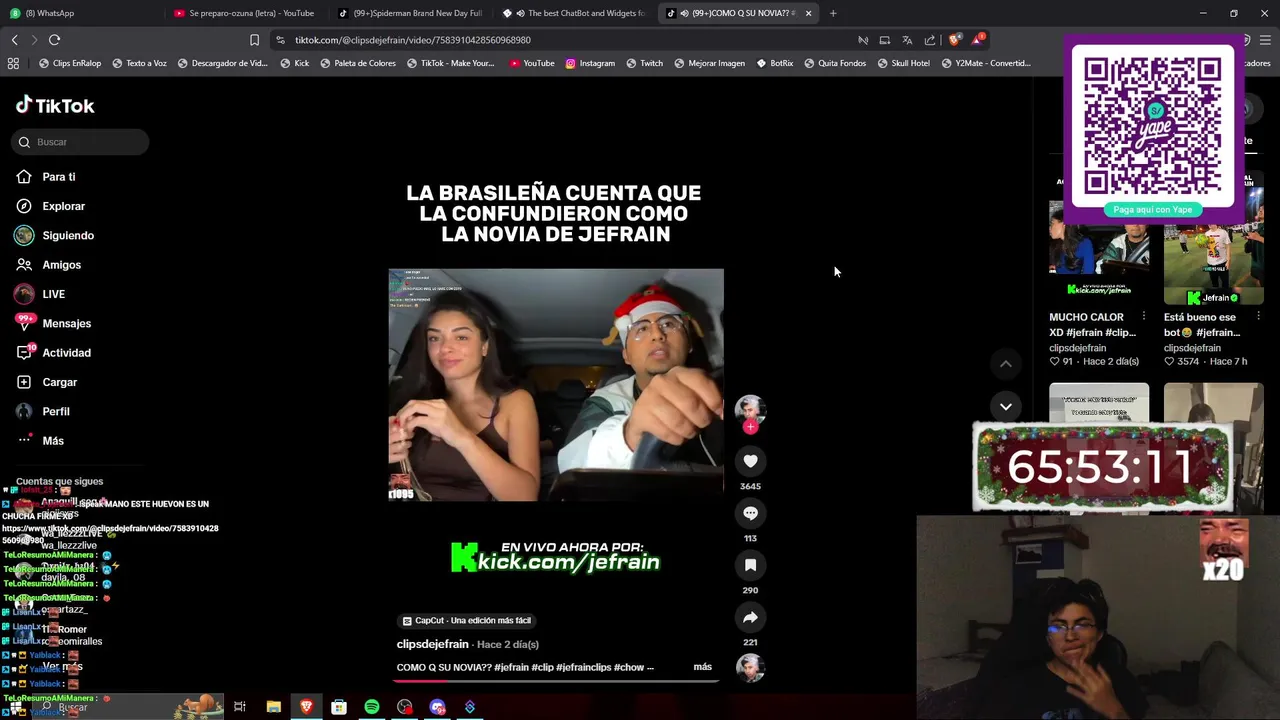Screen dimensions: 1280x720
Task: Open Quita Fondos bookmark
Action: pyautogui.click(x=835, y=63)
